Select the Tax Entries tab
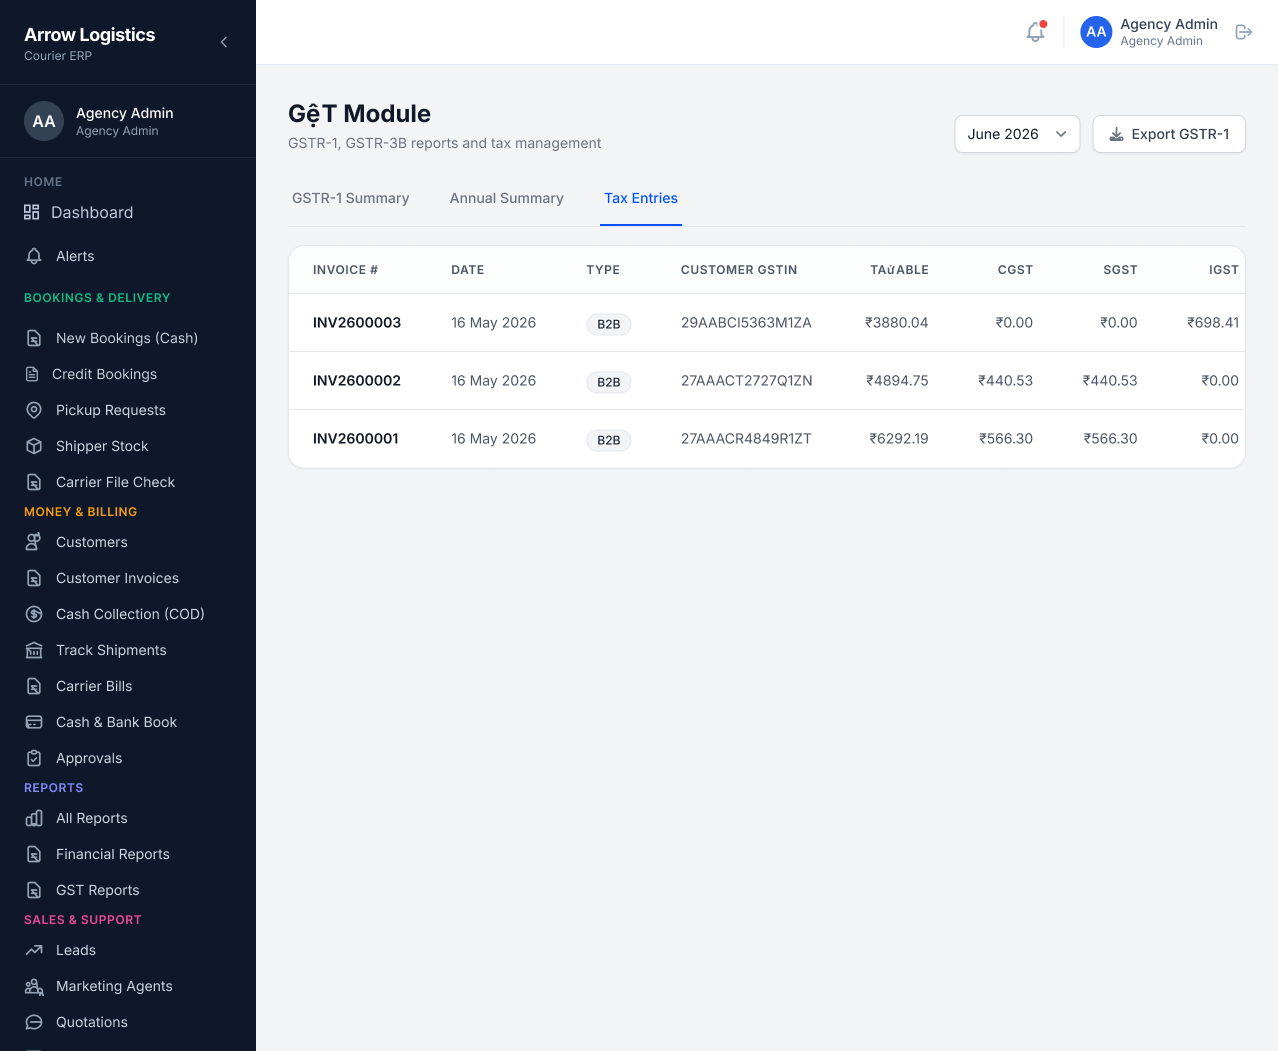The height and width of the screenshot is (1051, 1278). 641,198
